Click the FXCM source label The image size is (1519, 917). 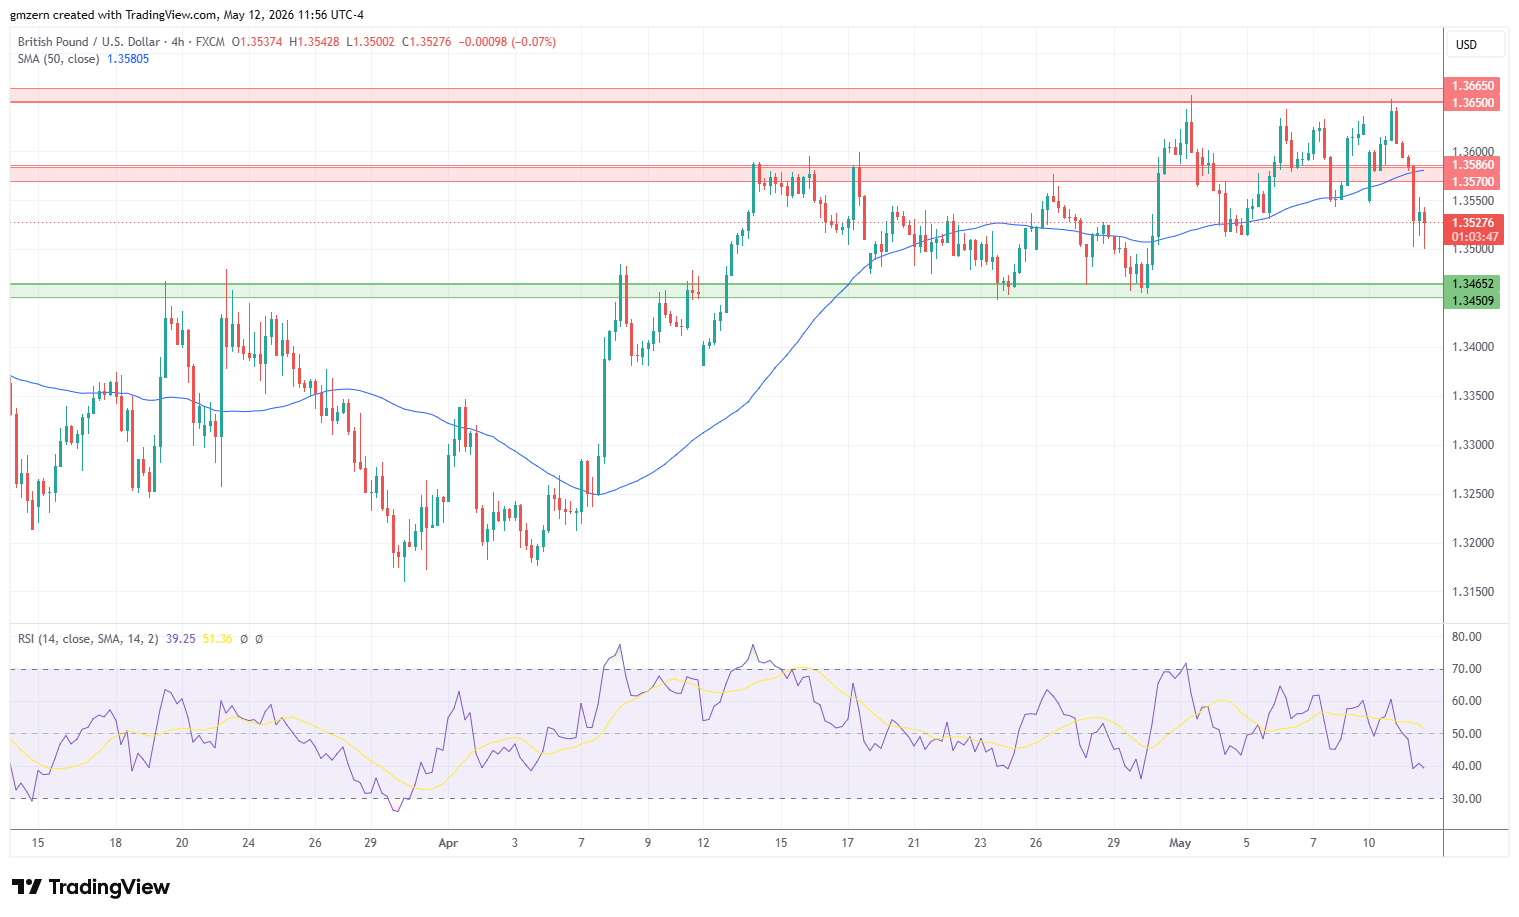point(210,42)
